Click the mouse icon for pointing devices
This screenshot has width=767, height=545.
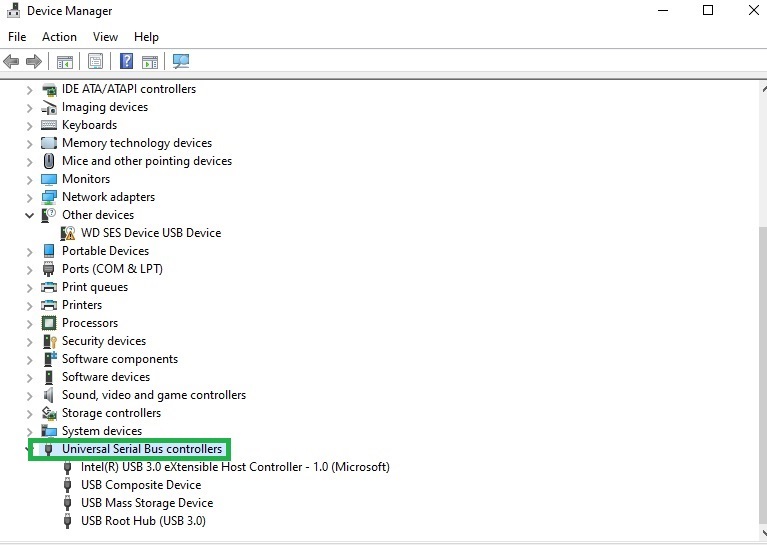tap(49, 161)
